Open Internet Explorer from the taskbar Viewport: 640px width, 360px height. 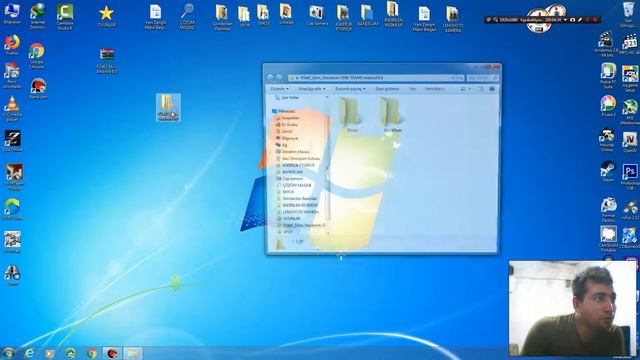pyautogui.click(x=29, y=353)
